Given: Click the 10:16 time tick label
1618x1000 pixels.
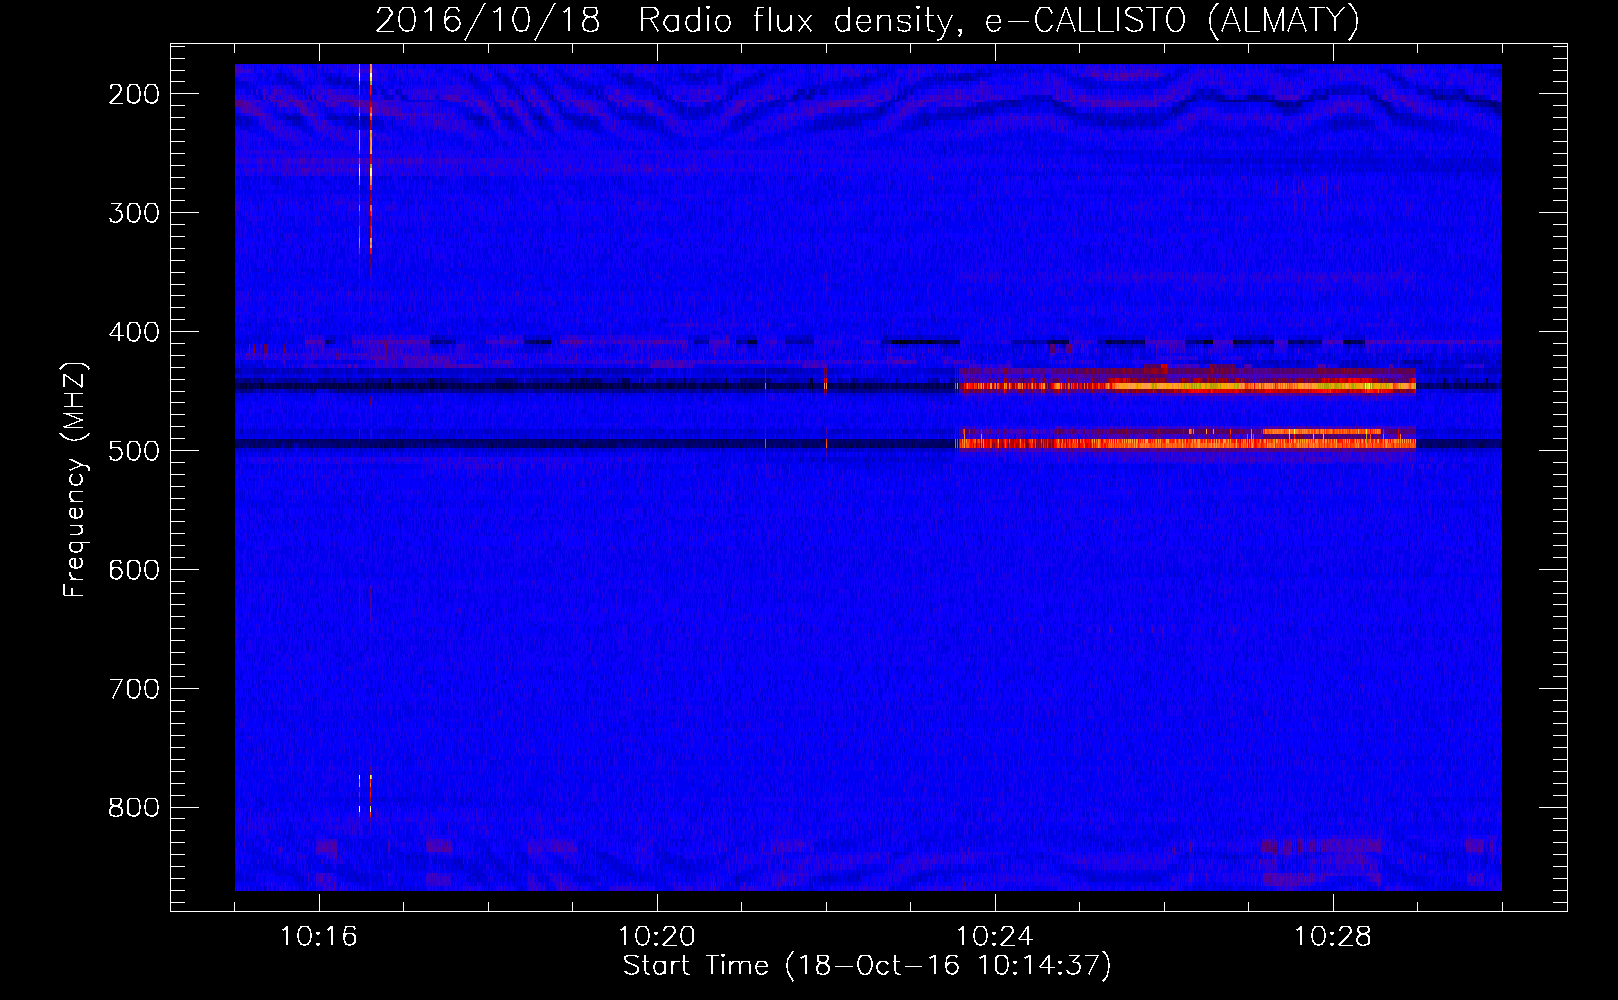Looking at the screenshot, I should pos(319,936).
